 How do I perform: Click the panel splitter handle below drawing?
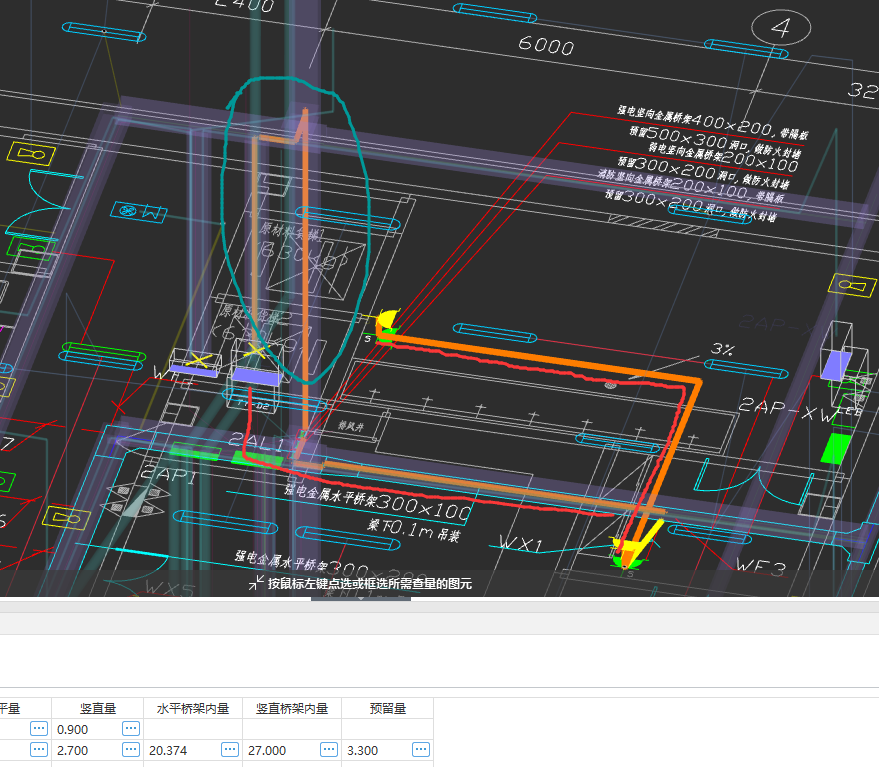(x=360, y=599)
